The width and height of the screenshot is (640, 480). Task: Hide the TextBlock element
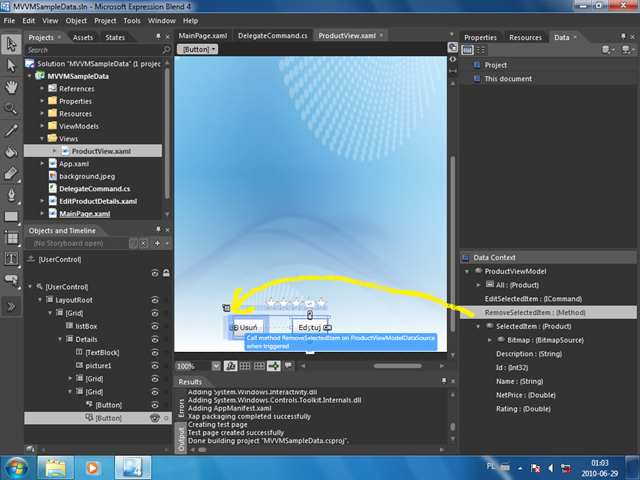155,352
